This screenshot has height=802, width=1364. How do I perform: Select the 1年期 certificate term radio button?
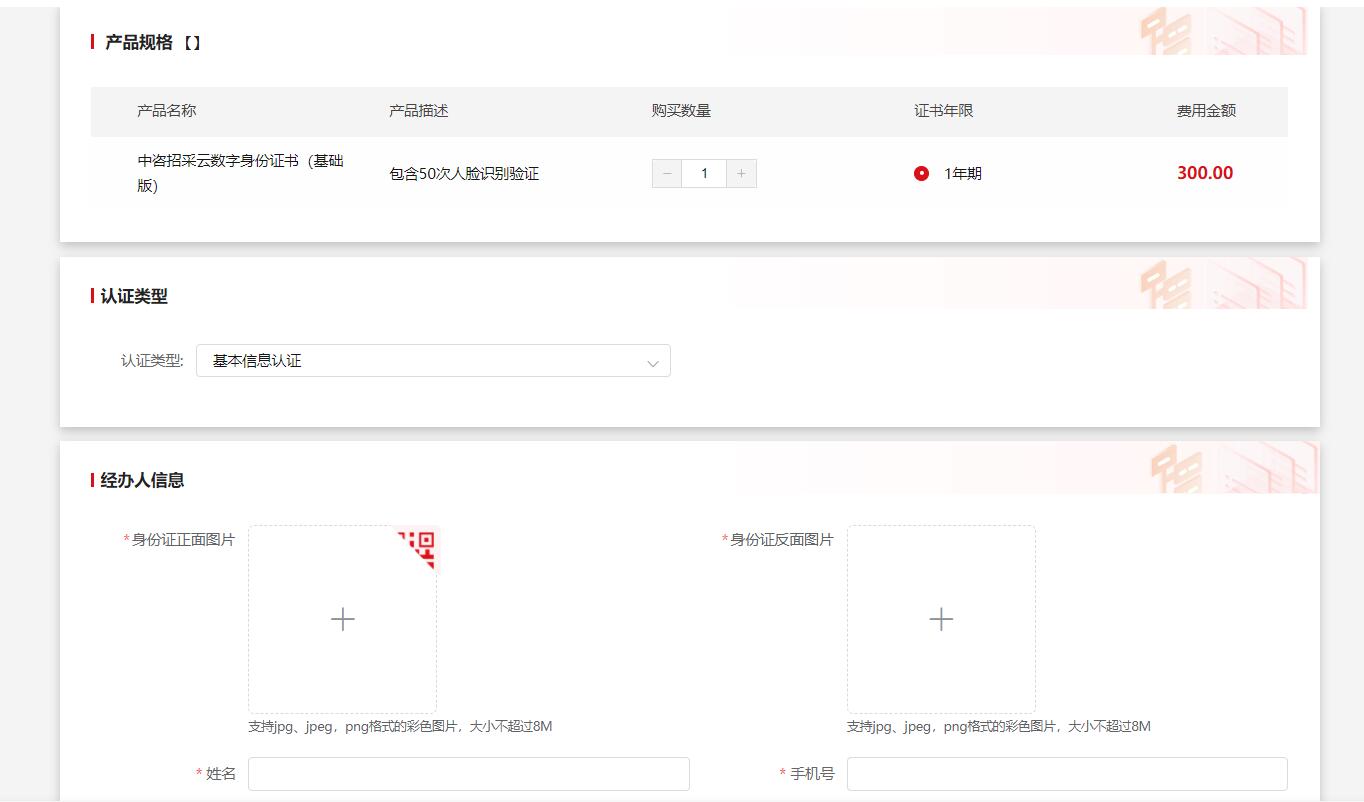[x=921, y=174]
